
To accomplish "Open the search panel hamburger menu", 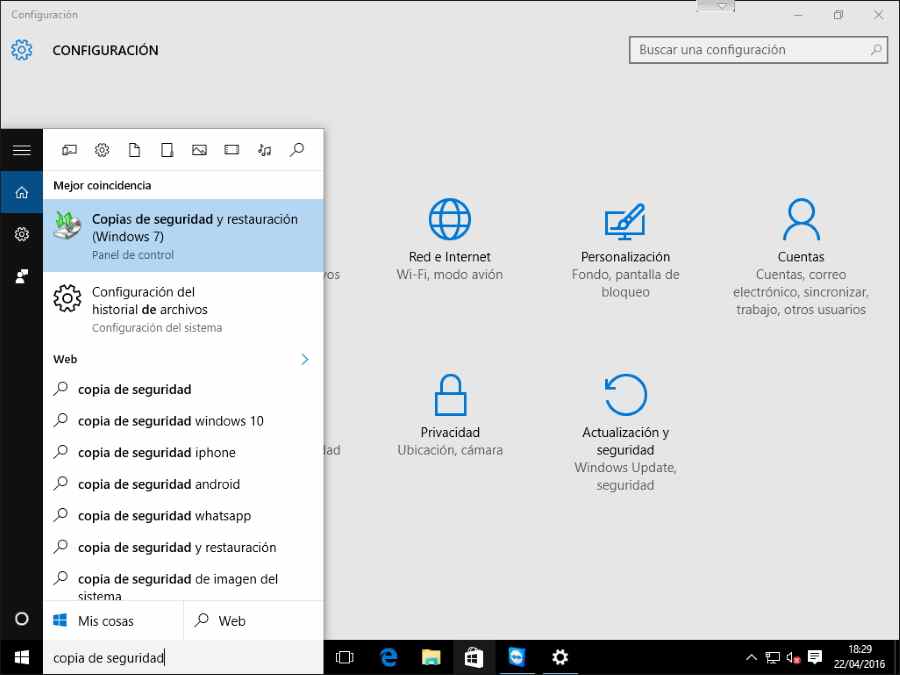I will (x=22, y=150).
